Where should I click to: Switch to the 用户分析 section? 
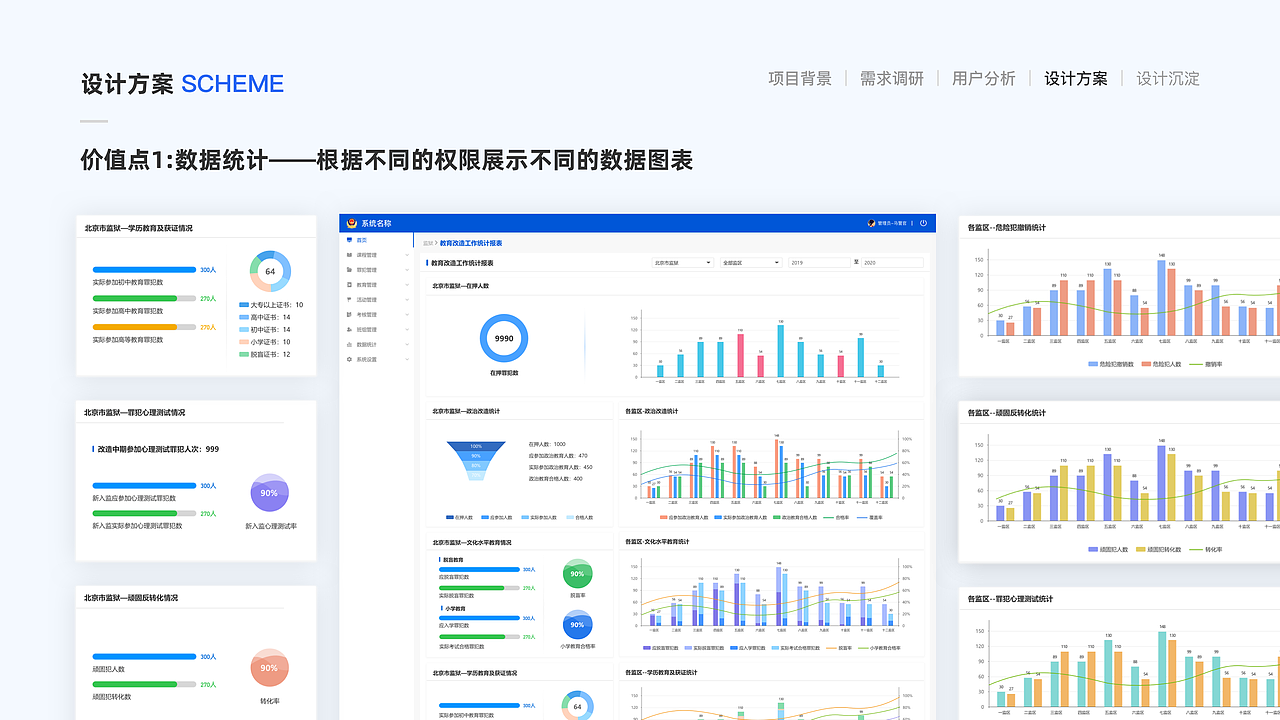[984, 78]
